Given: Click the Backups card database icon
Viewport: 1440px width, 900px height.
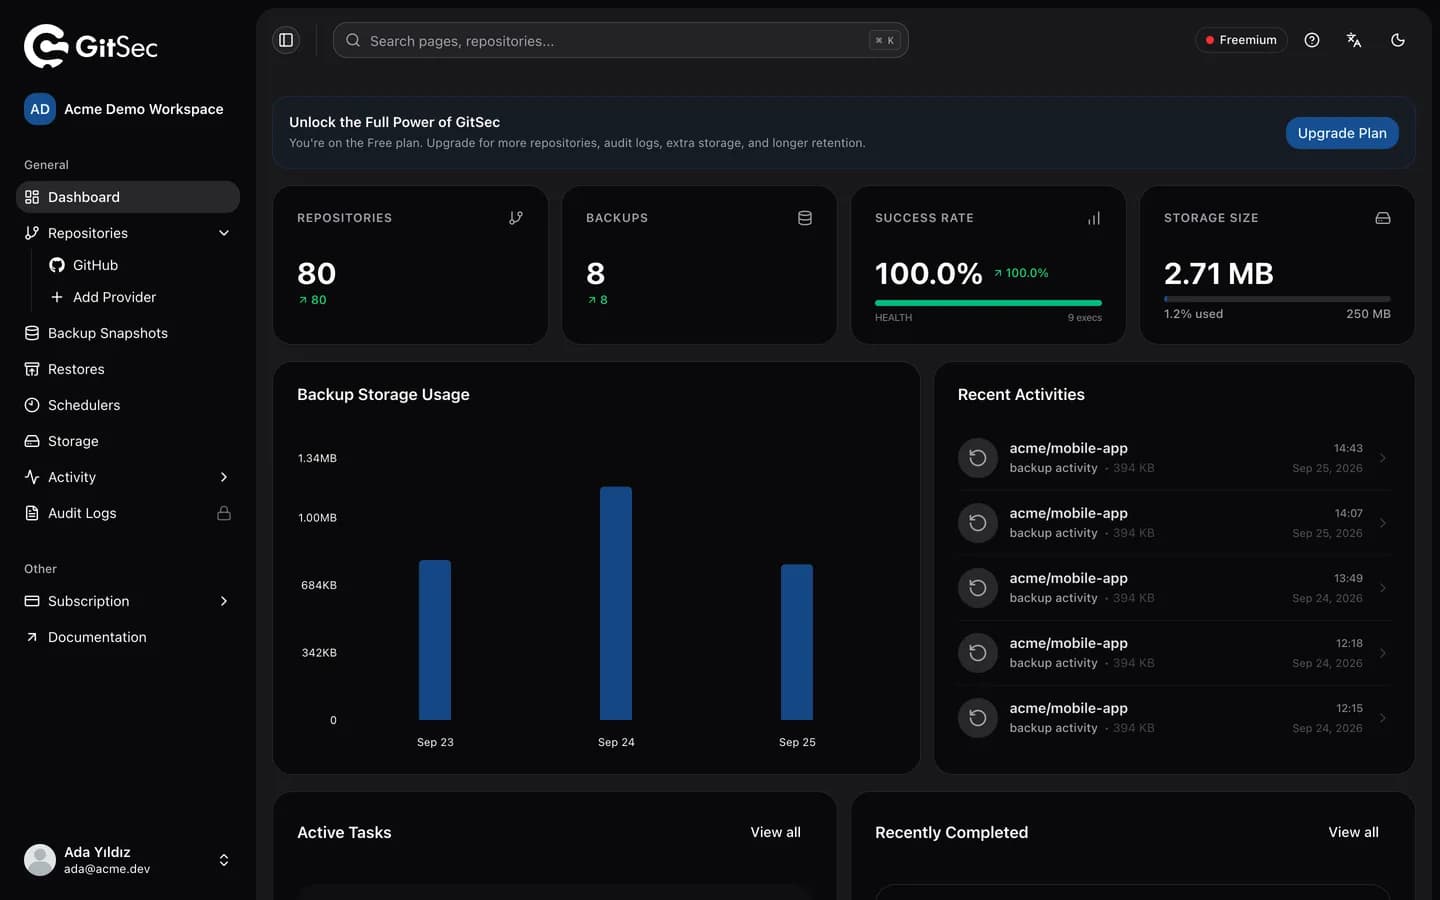Looking at the screenshot, I should [805, 218].
